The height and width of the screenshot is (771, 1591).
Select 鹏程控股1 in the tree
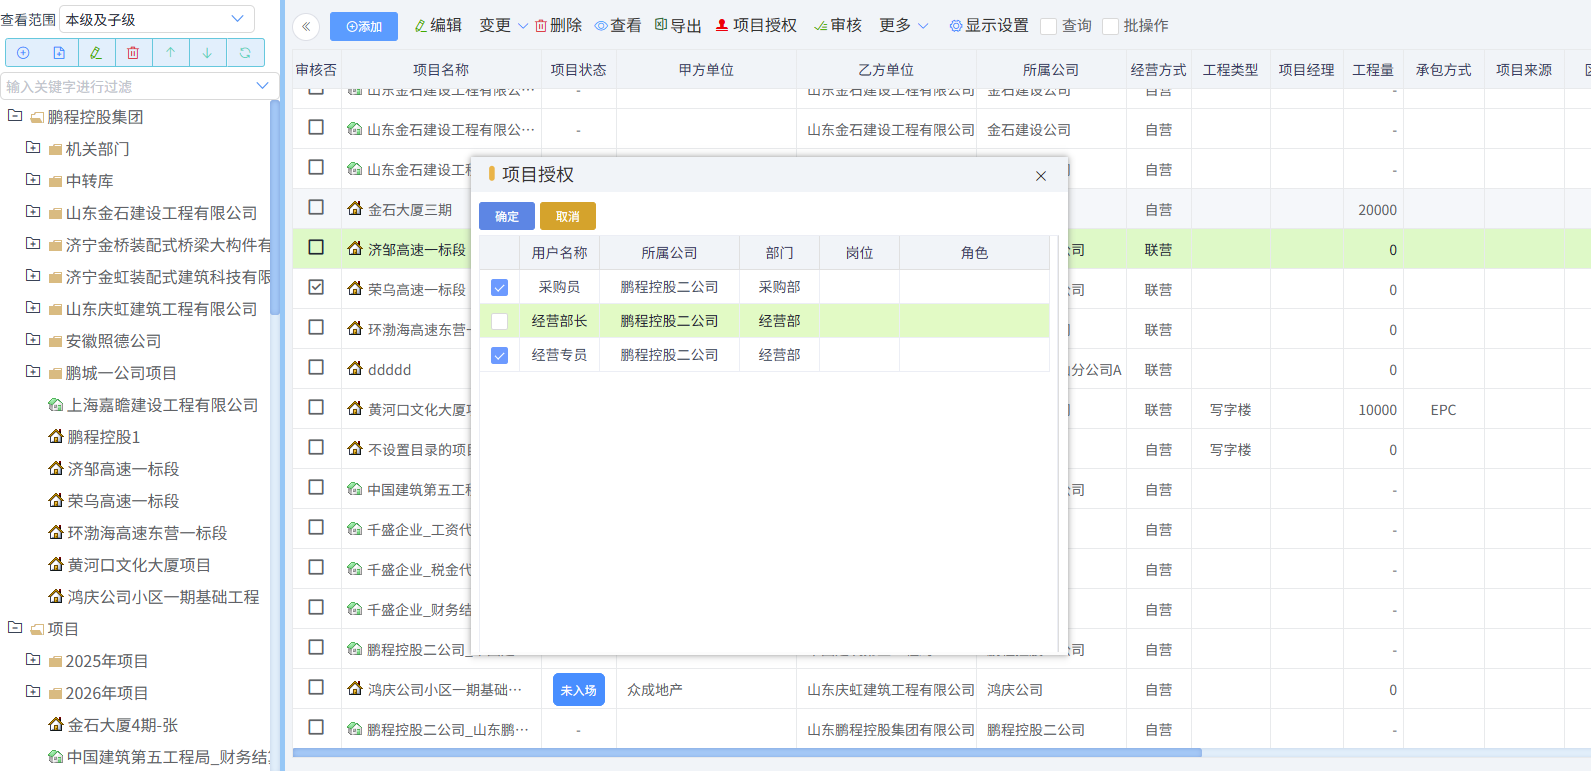(x=104, y=437)
